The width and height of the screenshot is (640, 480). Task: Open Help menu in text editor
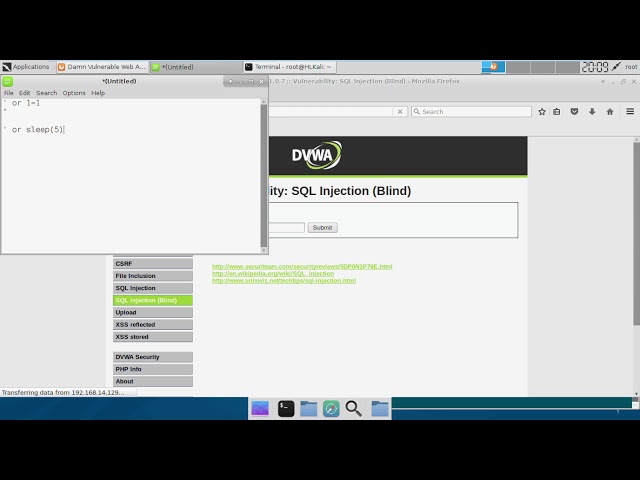[98, 93]
